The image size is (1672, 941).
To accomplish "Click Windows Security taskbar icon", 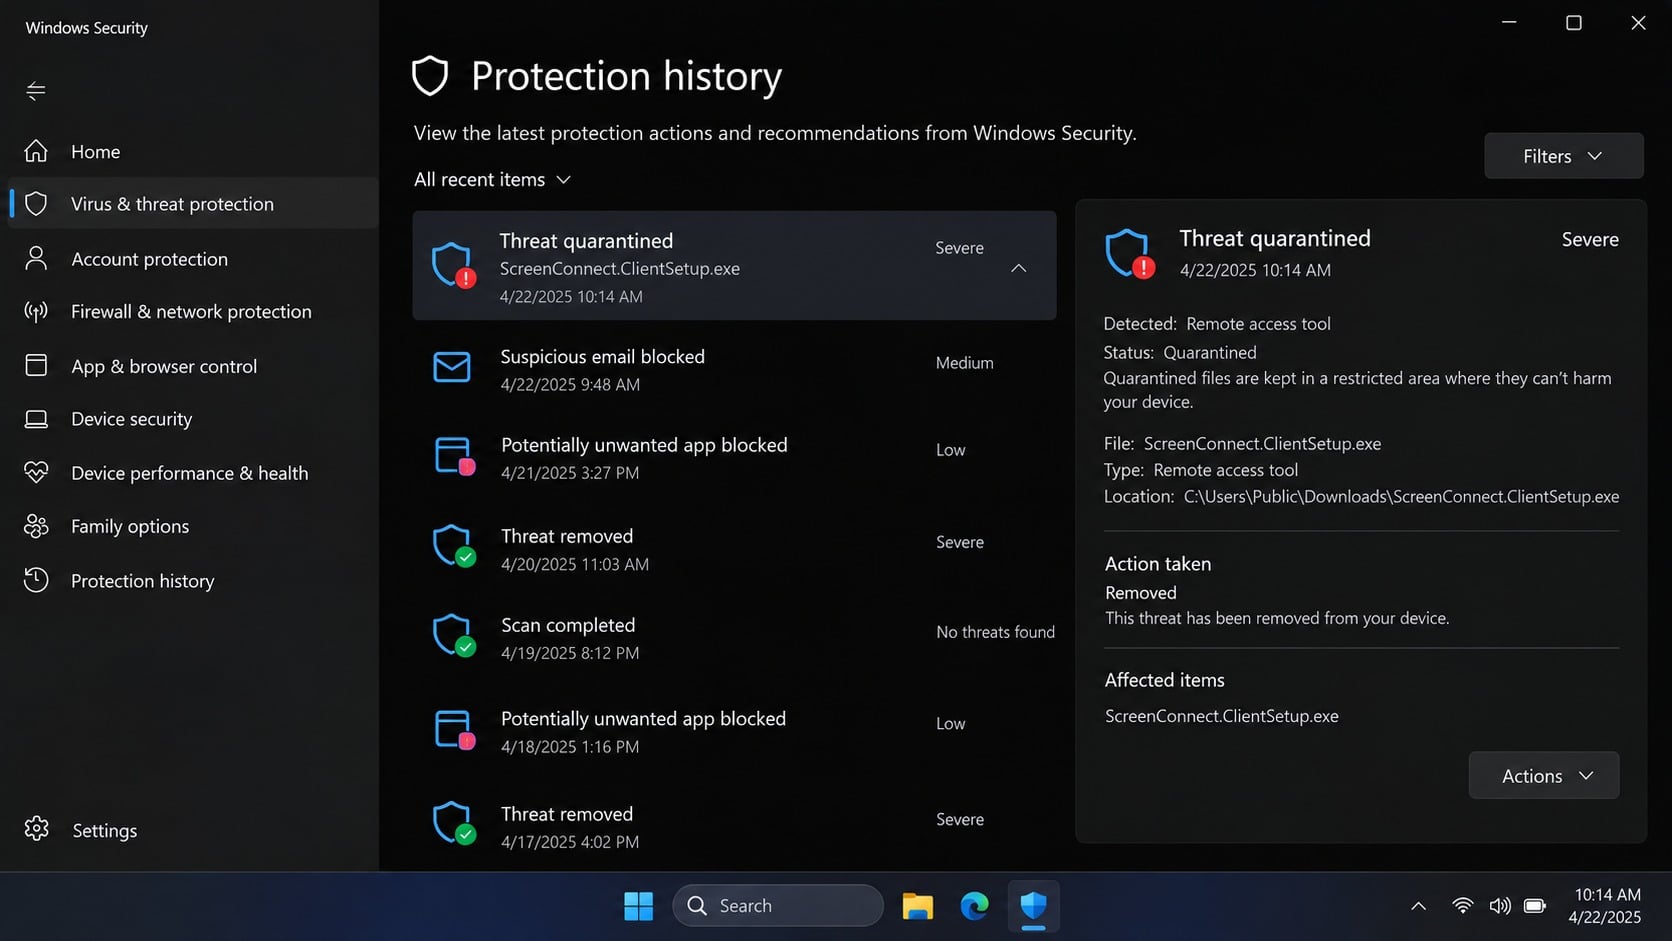I will tap(1033, 906).
